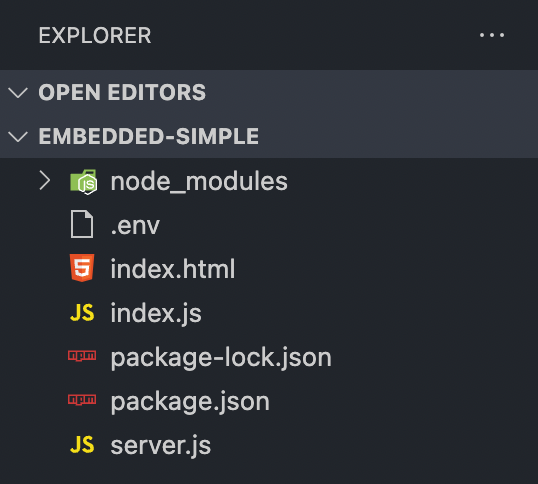538x484 pixels.
Task: Click the EXPLORER panel title
Action: tap(95, 35)
